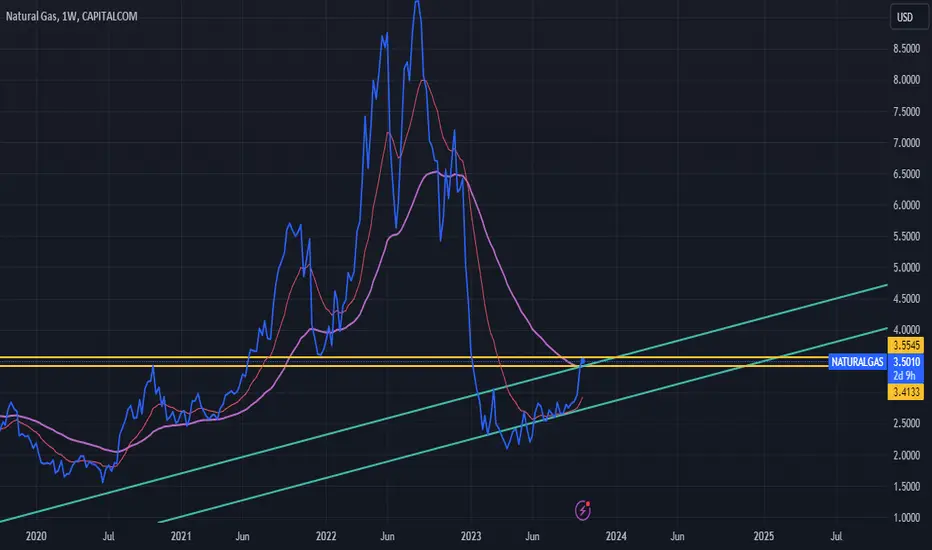Screen dimensions: 932x550
Task: Click the 7.5000 price axis label
Action: (906, 112)
